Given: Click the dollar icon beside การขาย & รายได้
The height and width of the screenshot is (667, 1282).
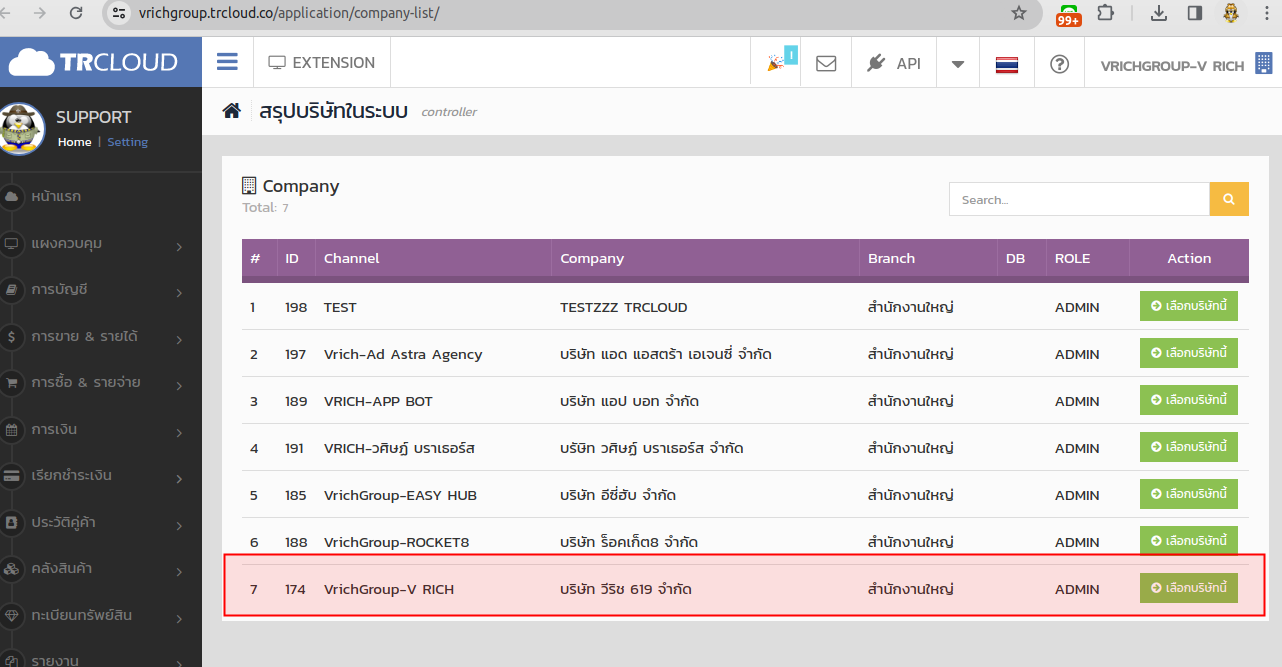Looking at the screenshot, I should point(12,337).
